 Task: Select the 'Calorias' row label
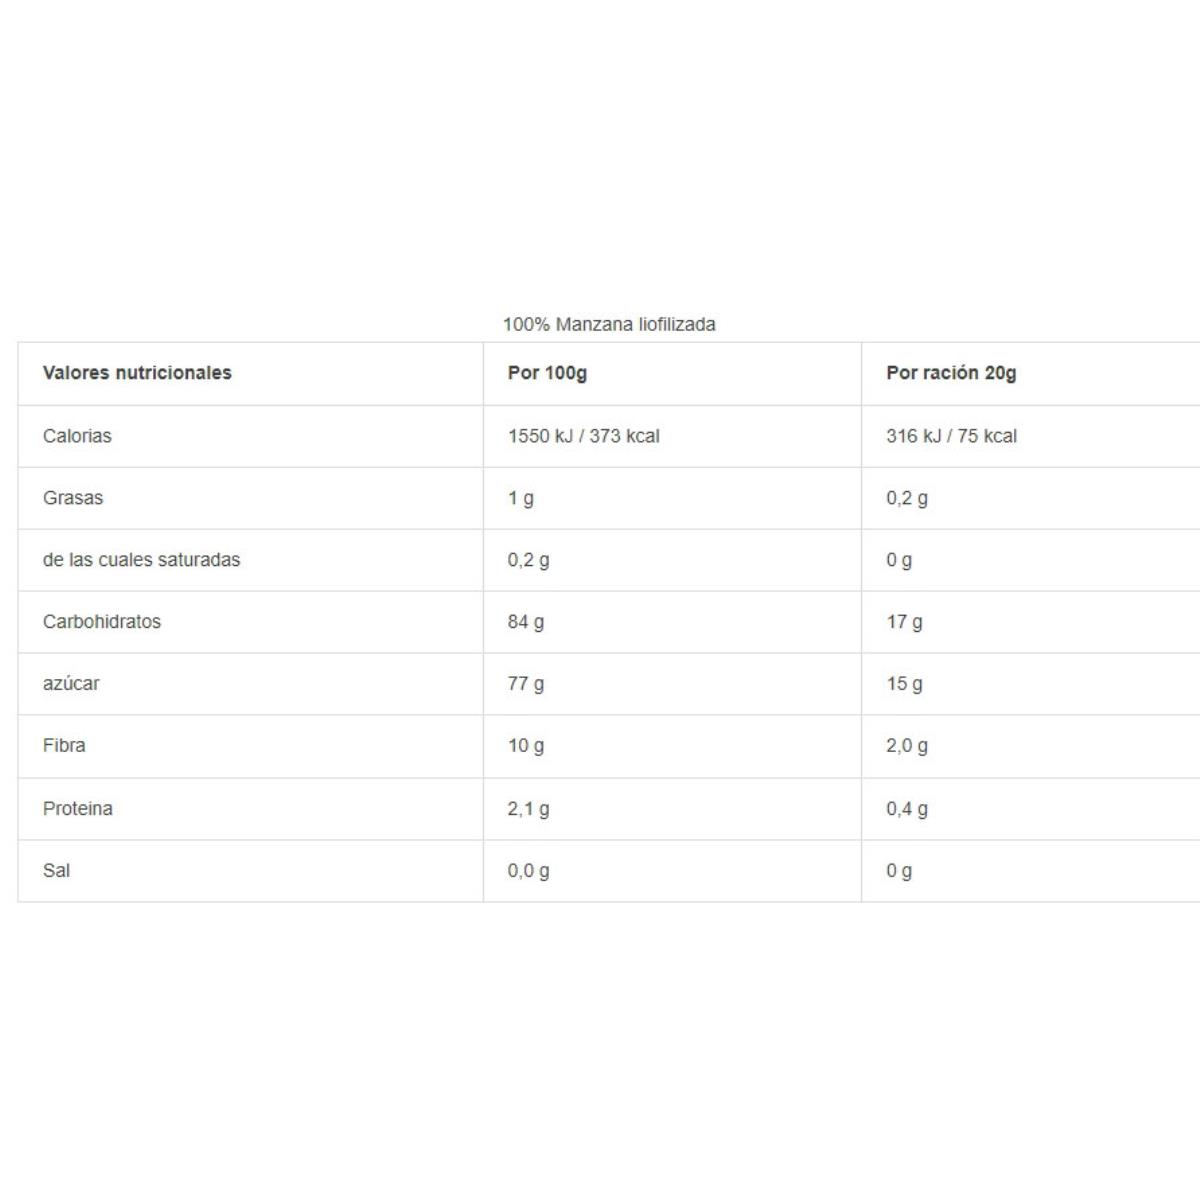pos(77,436)
